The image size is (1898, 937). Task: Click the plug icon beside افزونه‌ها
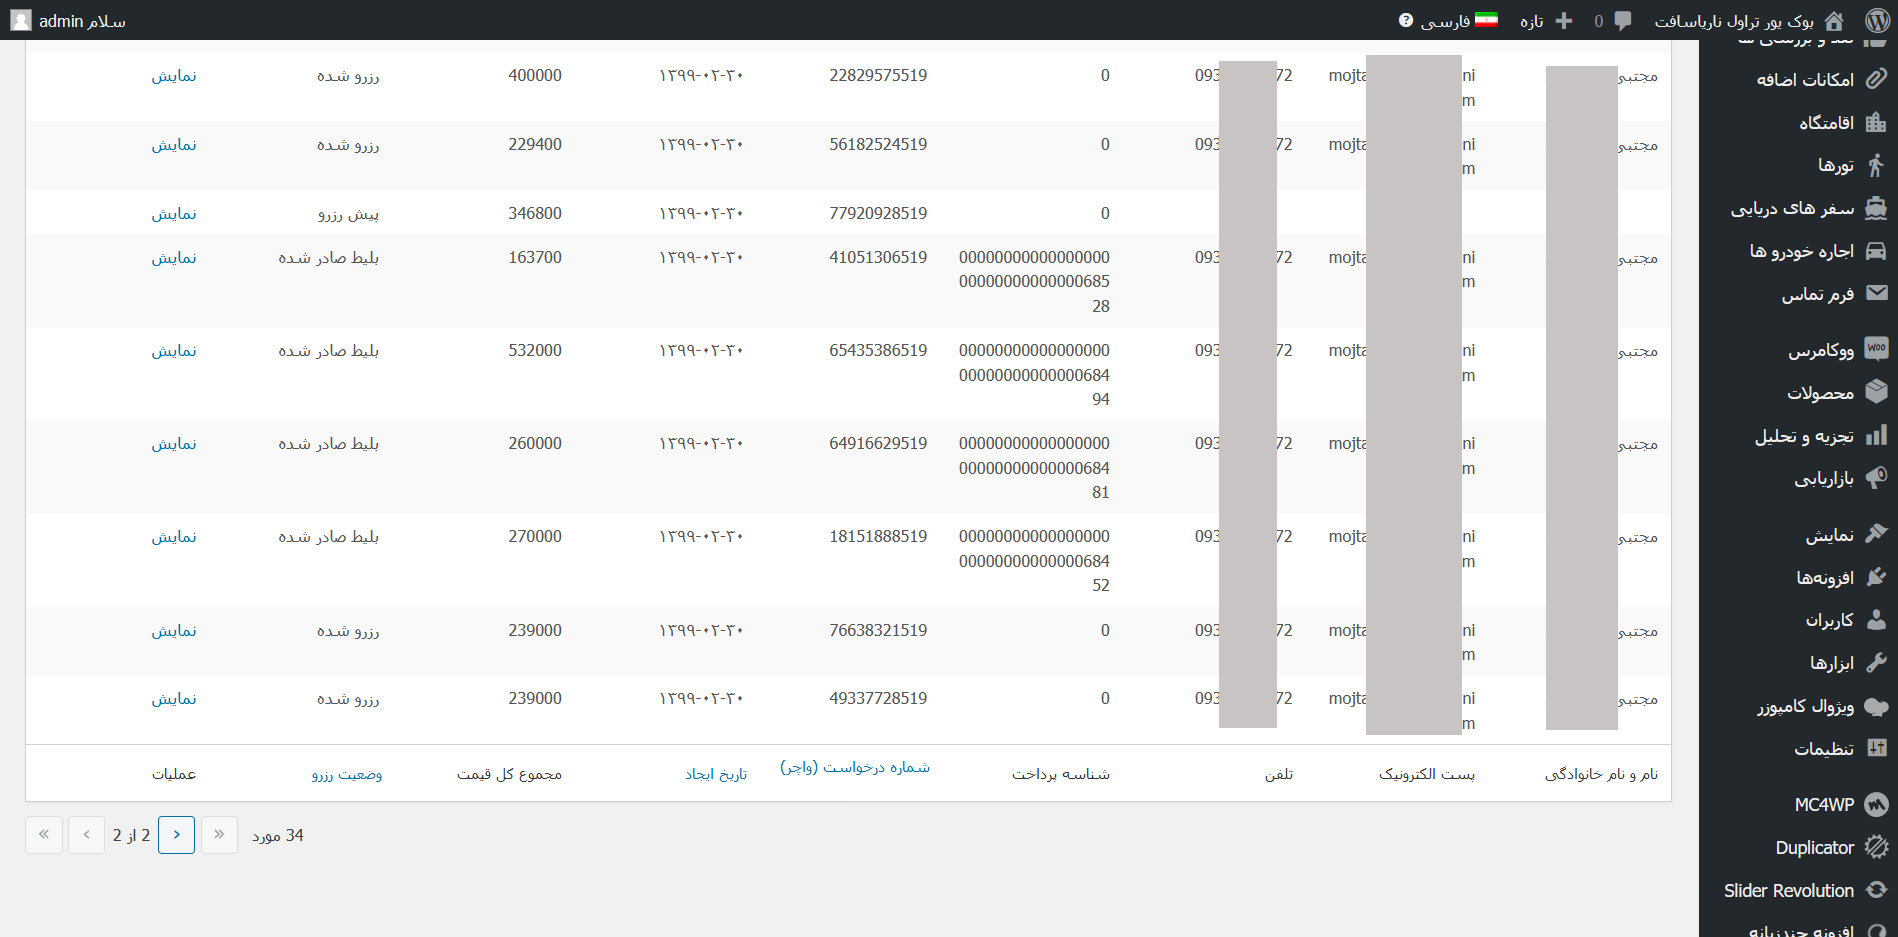[x=1876, y=577]
